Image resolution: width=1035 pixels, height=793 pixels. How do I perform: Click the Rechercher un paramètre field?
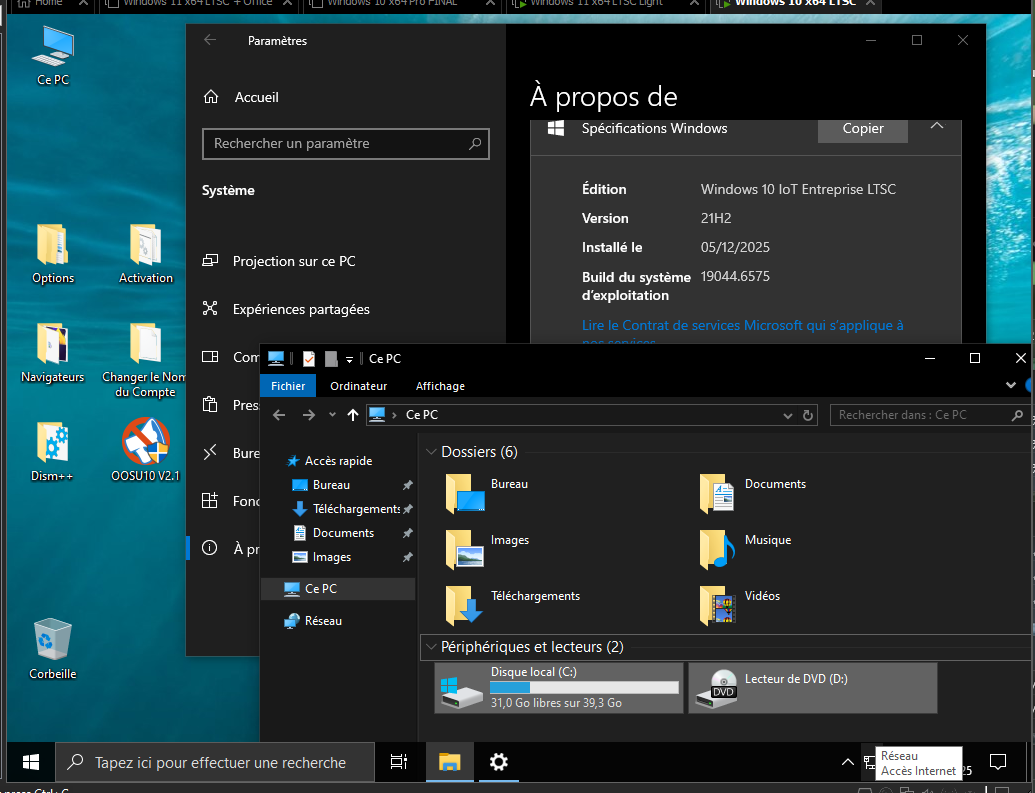pyautogui.click(x=345, y=144)
